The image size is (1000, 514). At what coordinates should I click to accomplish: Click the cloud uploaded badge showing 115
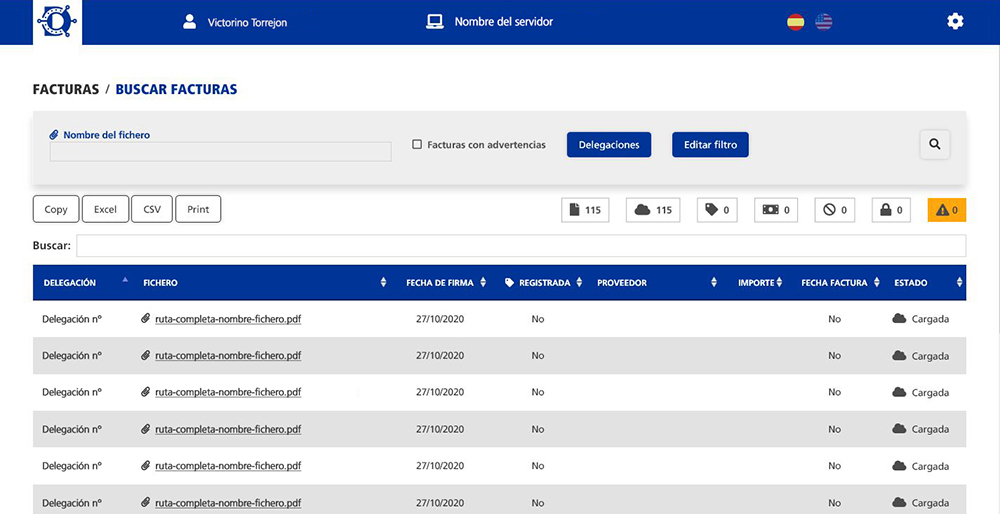[x=653, y=210]
